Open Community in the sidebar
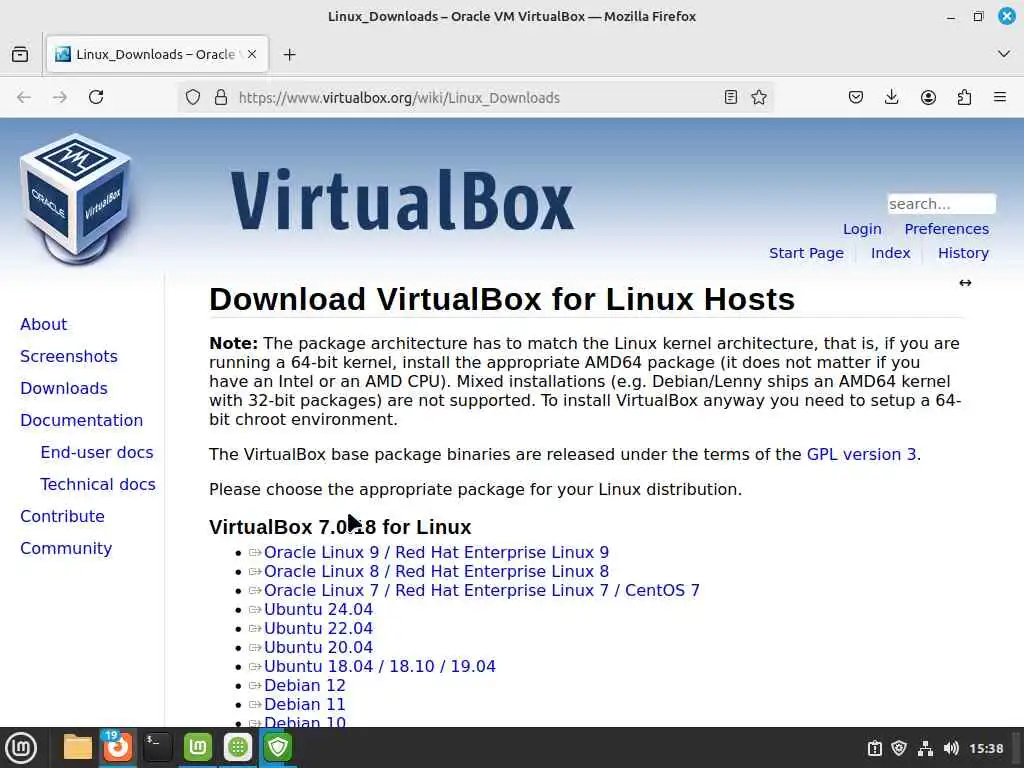 (66, 549)
